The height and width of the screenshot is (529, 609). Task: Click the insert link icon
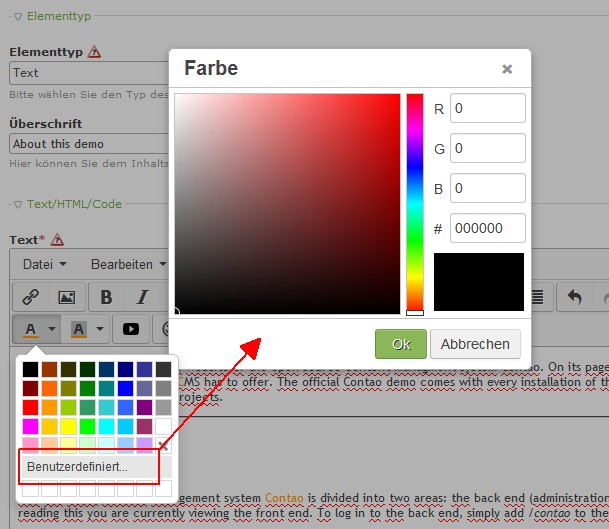pyautogui.click(x=31, y=297)
